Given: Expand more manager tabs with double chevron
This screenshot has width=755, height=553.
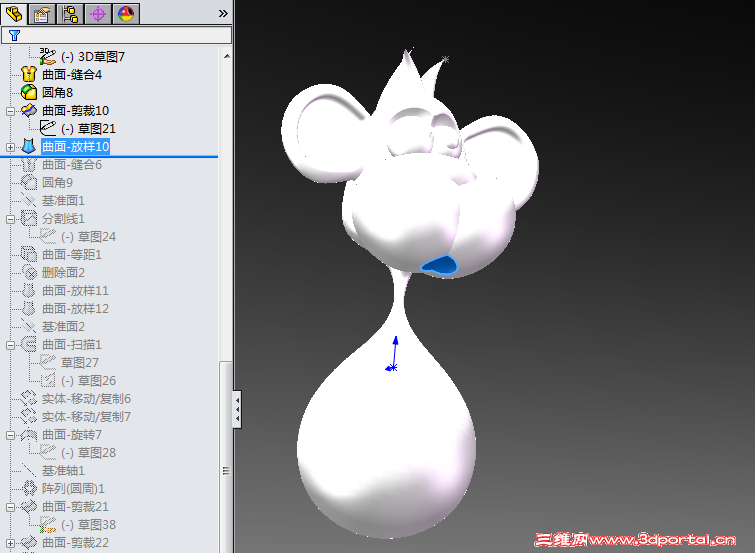Looking at the screenshot, I should pos(223,13).
